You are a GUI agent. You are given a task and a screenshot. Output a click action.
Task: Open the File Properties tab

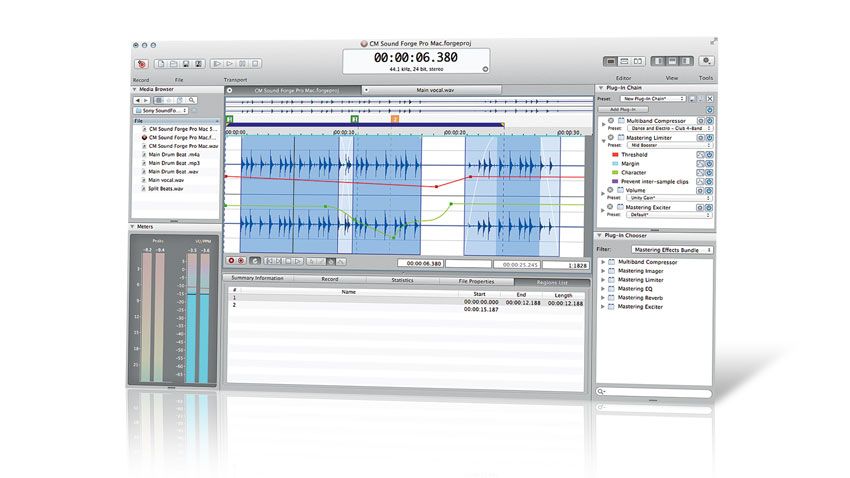pyautogui.click(x=476, y=281)
